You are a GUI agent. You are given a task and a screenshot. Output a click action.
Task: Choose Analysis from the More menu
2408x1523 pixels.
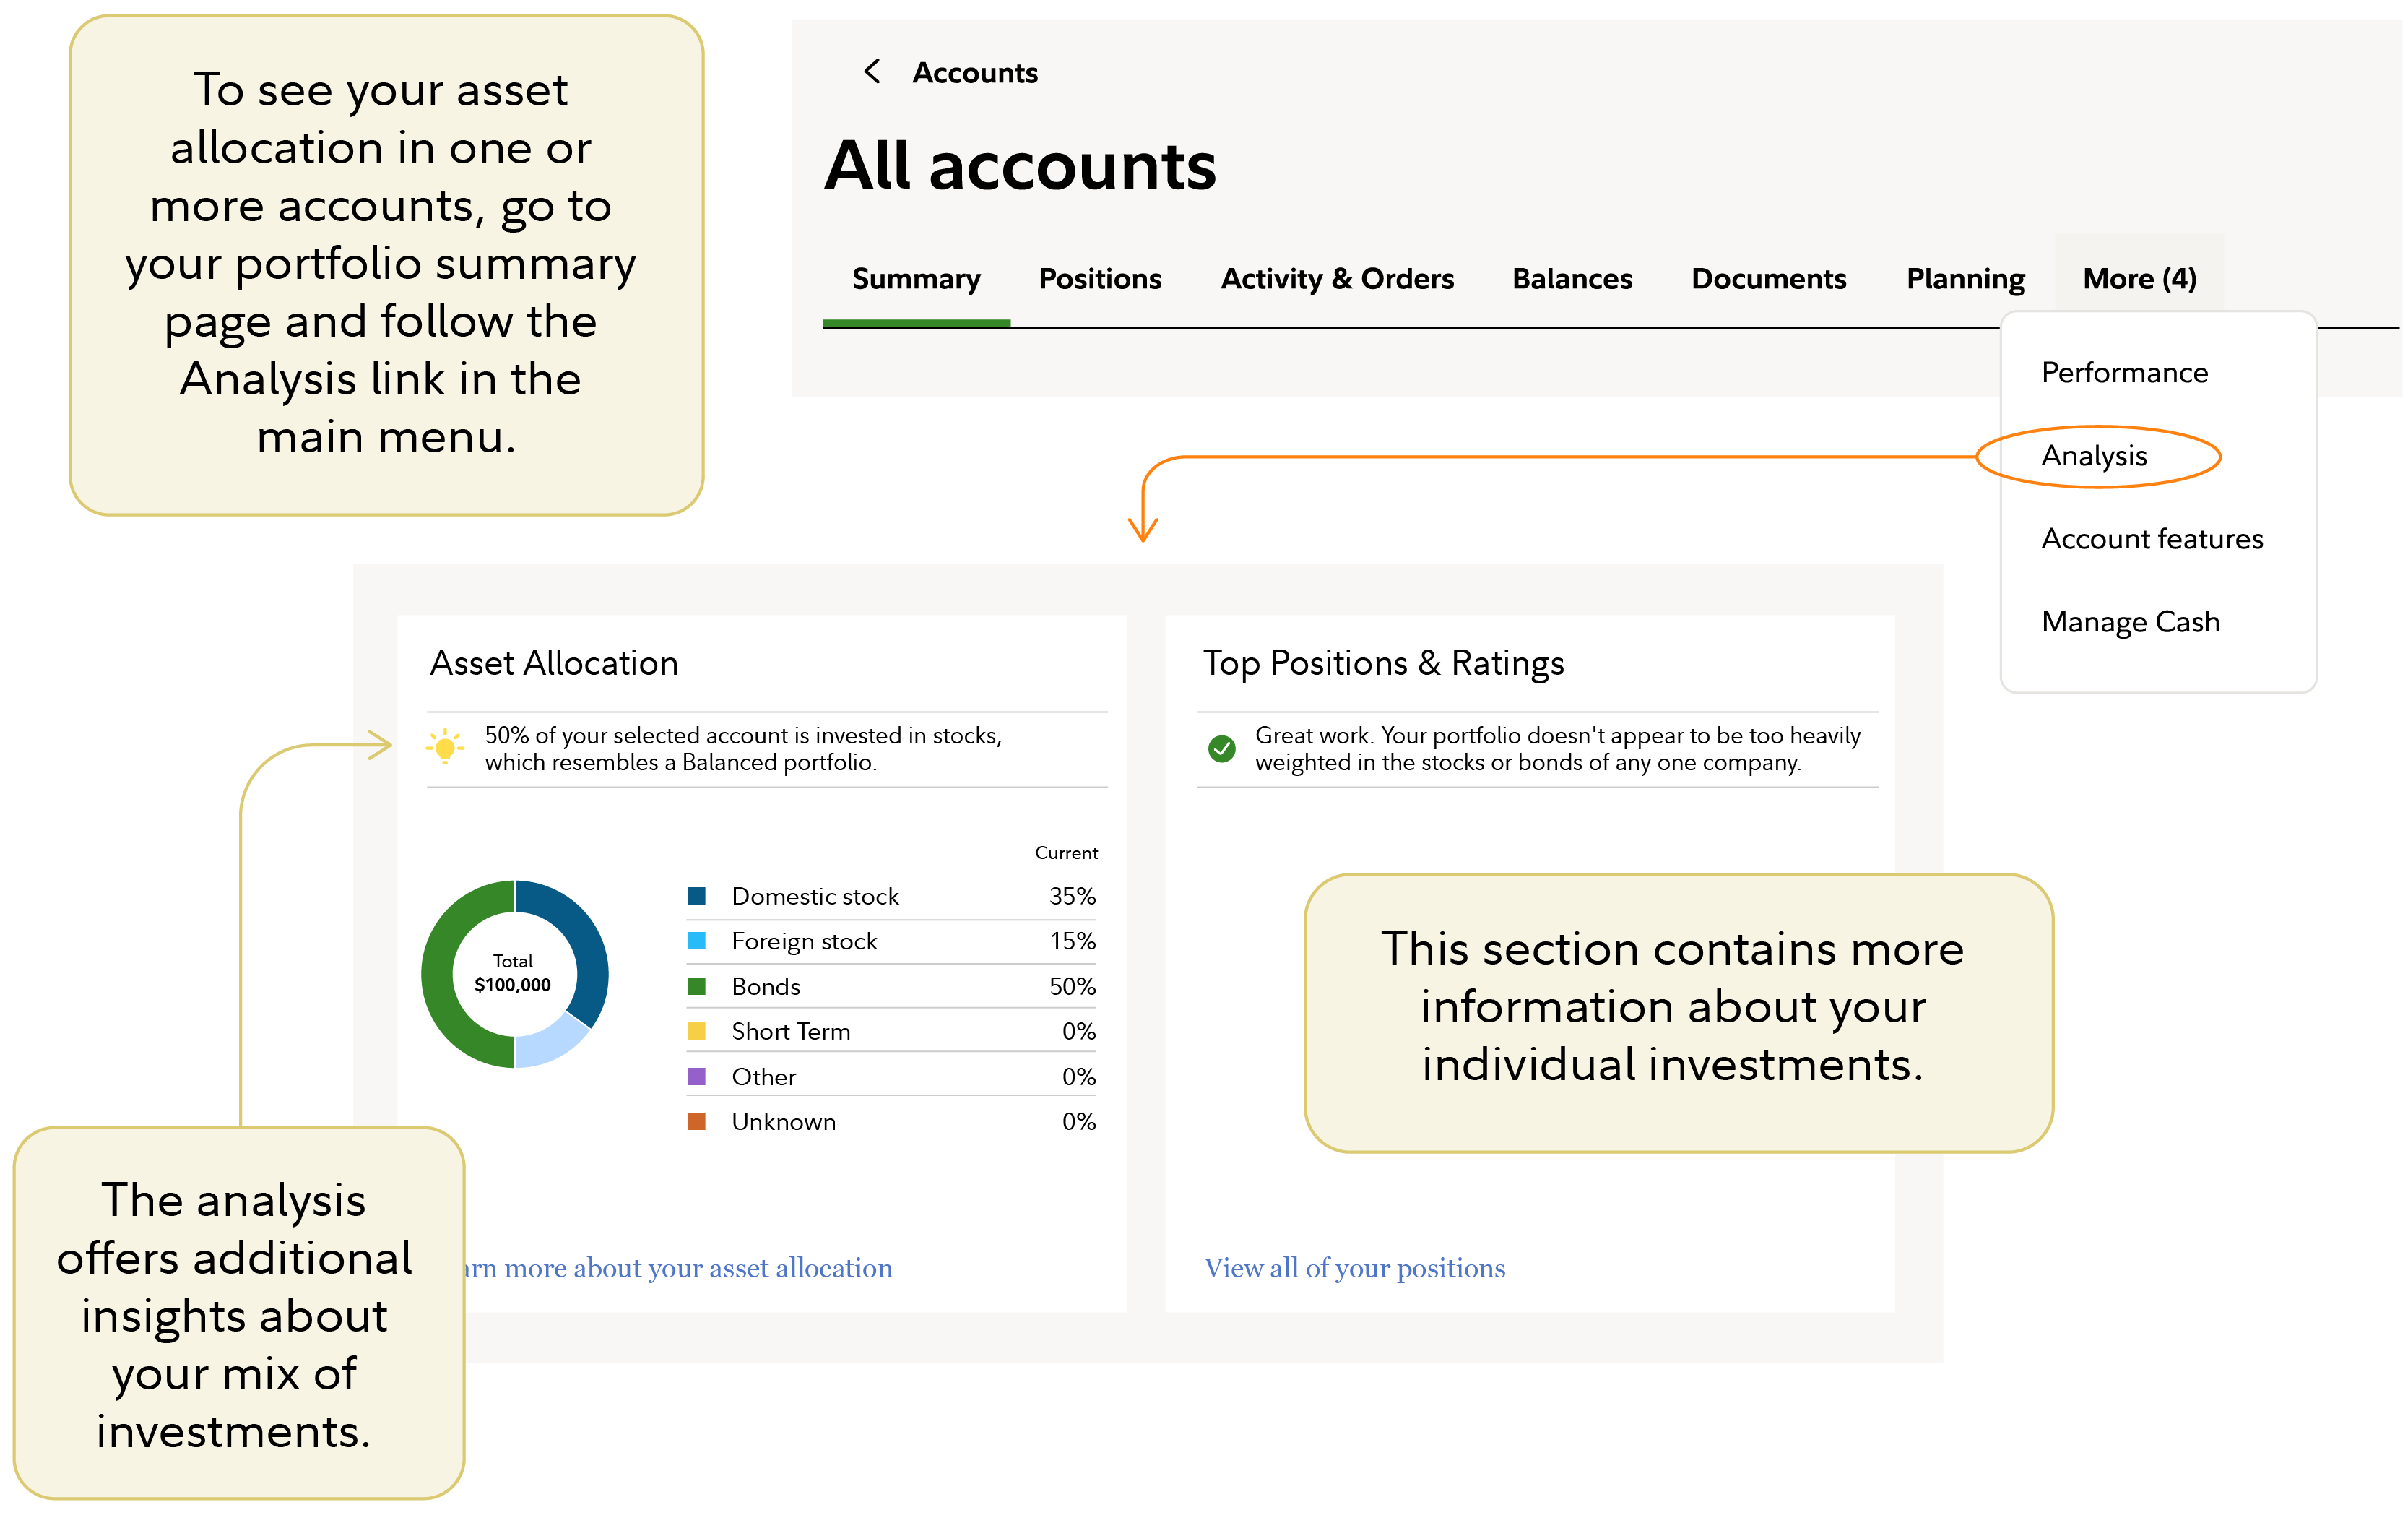tap(2094, 456)
